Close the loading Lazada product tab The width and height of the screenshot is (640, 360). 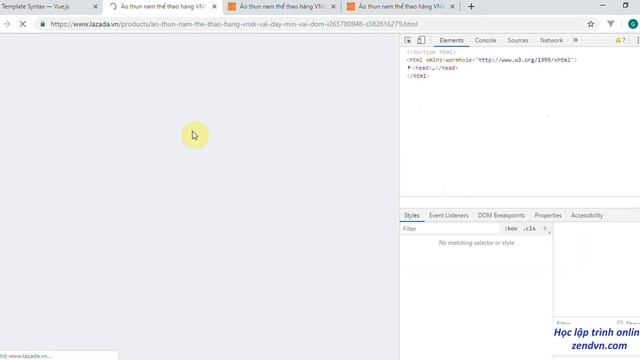214,7
